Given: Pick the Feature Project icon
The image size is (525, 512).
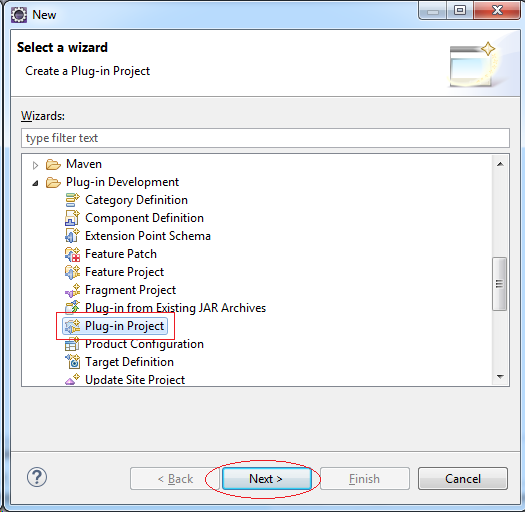Looking at the screenshot, I should pos(72,272).
